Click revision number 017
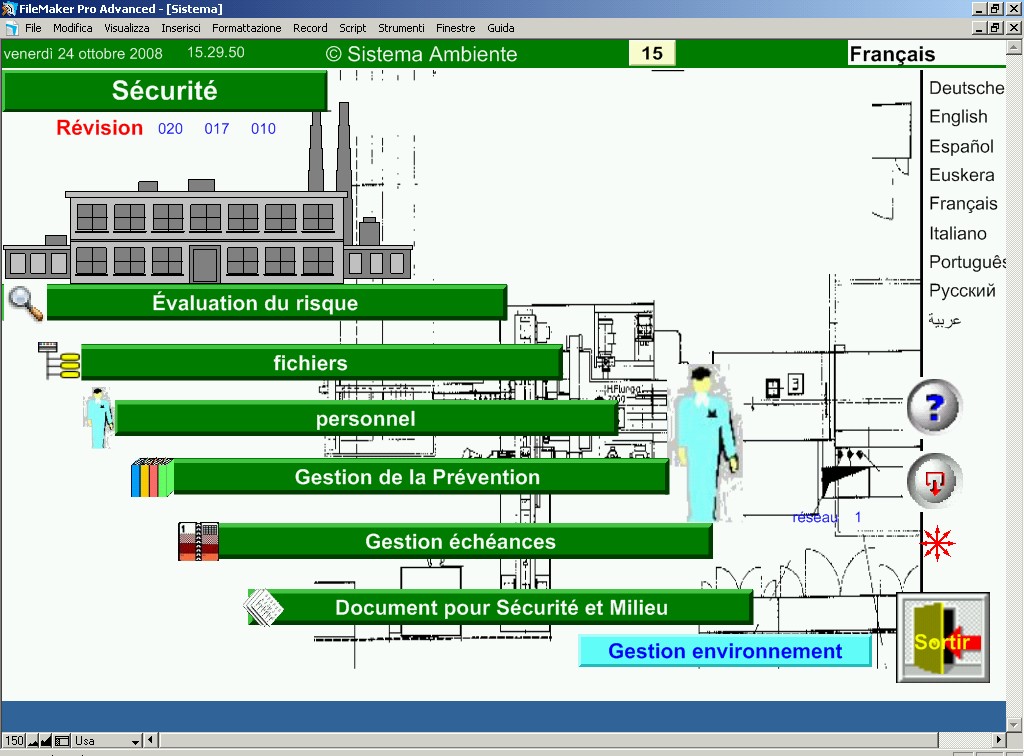Screen dimensions: 1024x756 217,129
